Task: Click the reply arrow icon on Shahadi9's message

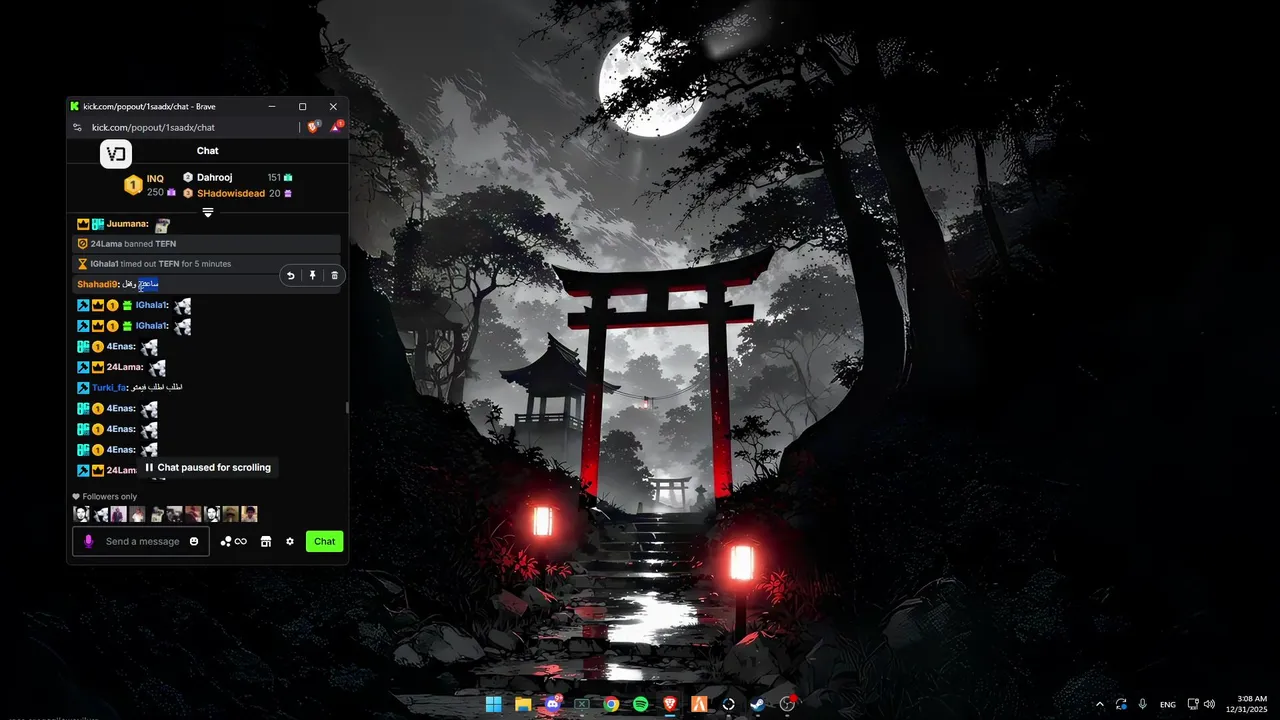Action: [x=291, y=276]
